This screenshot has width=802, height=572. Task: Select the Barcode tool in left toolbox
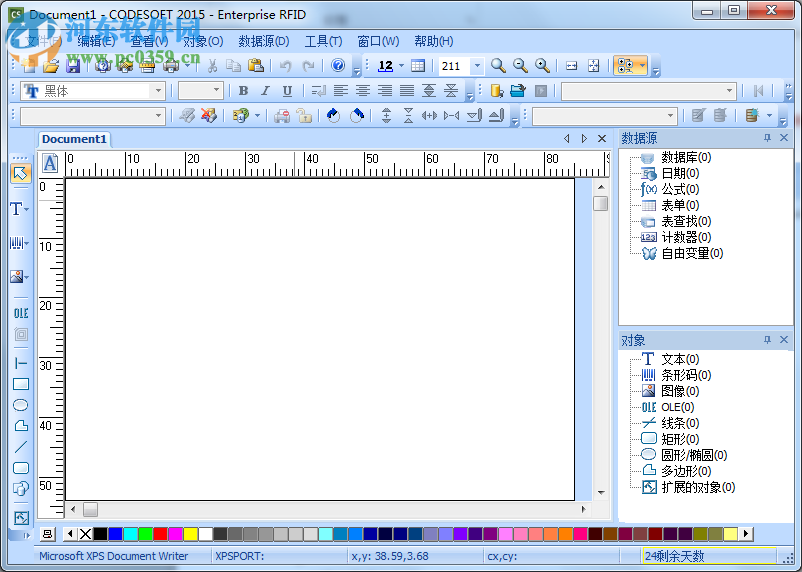coord(16,243)
